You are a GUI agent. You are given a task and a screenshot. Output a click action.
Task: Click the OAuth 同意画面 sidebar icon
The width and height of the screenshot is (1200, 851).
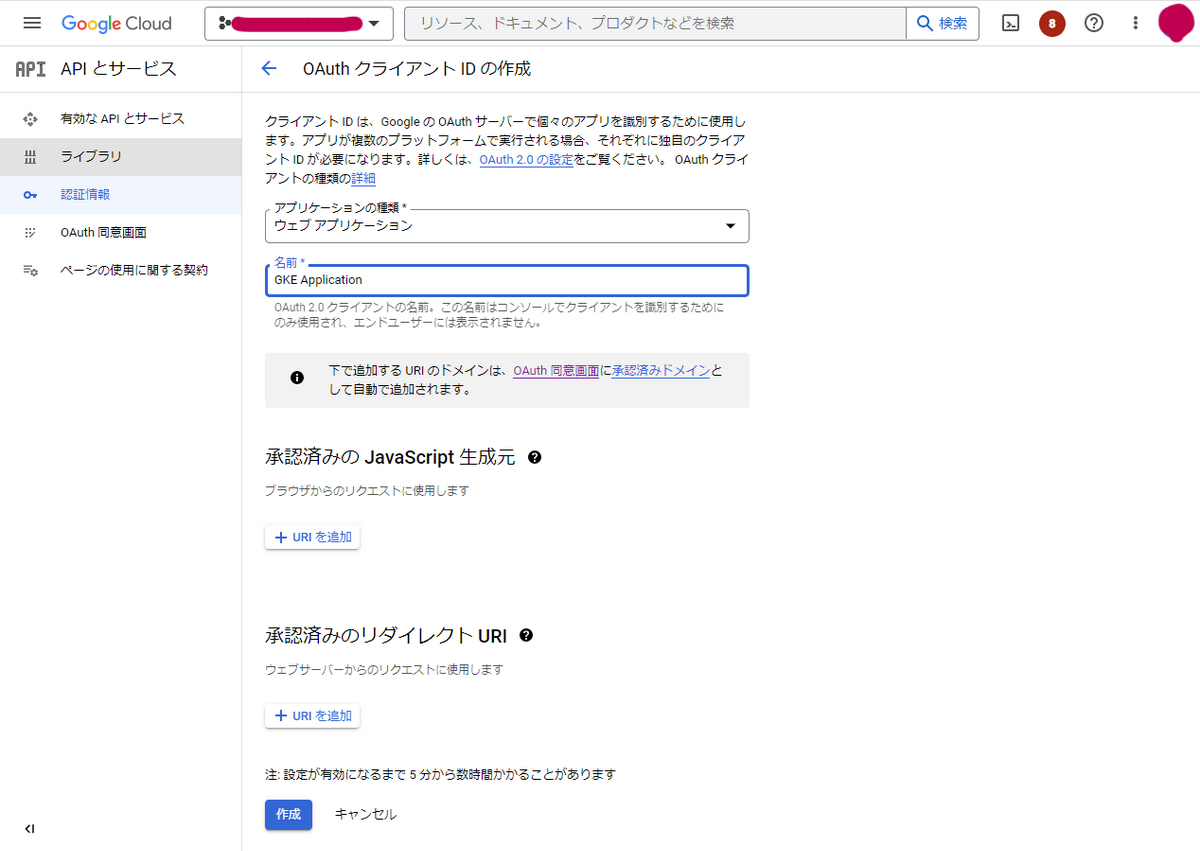[x=30, y=233]
